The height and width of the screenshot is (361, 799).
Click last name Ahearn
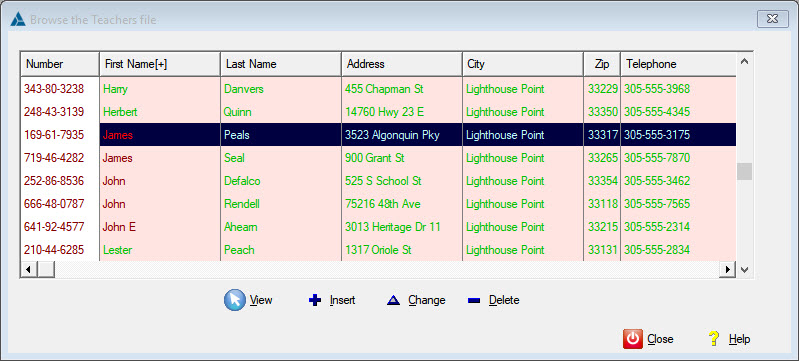tap(241, 226)
